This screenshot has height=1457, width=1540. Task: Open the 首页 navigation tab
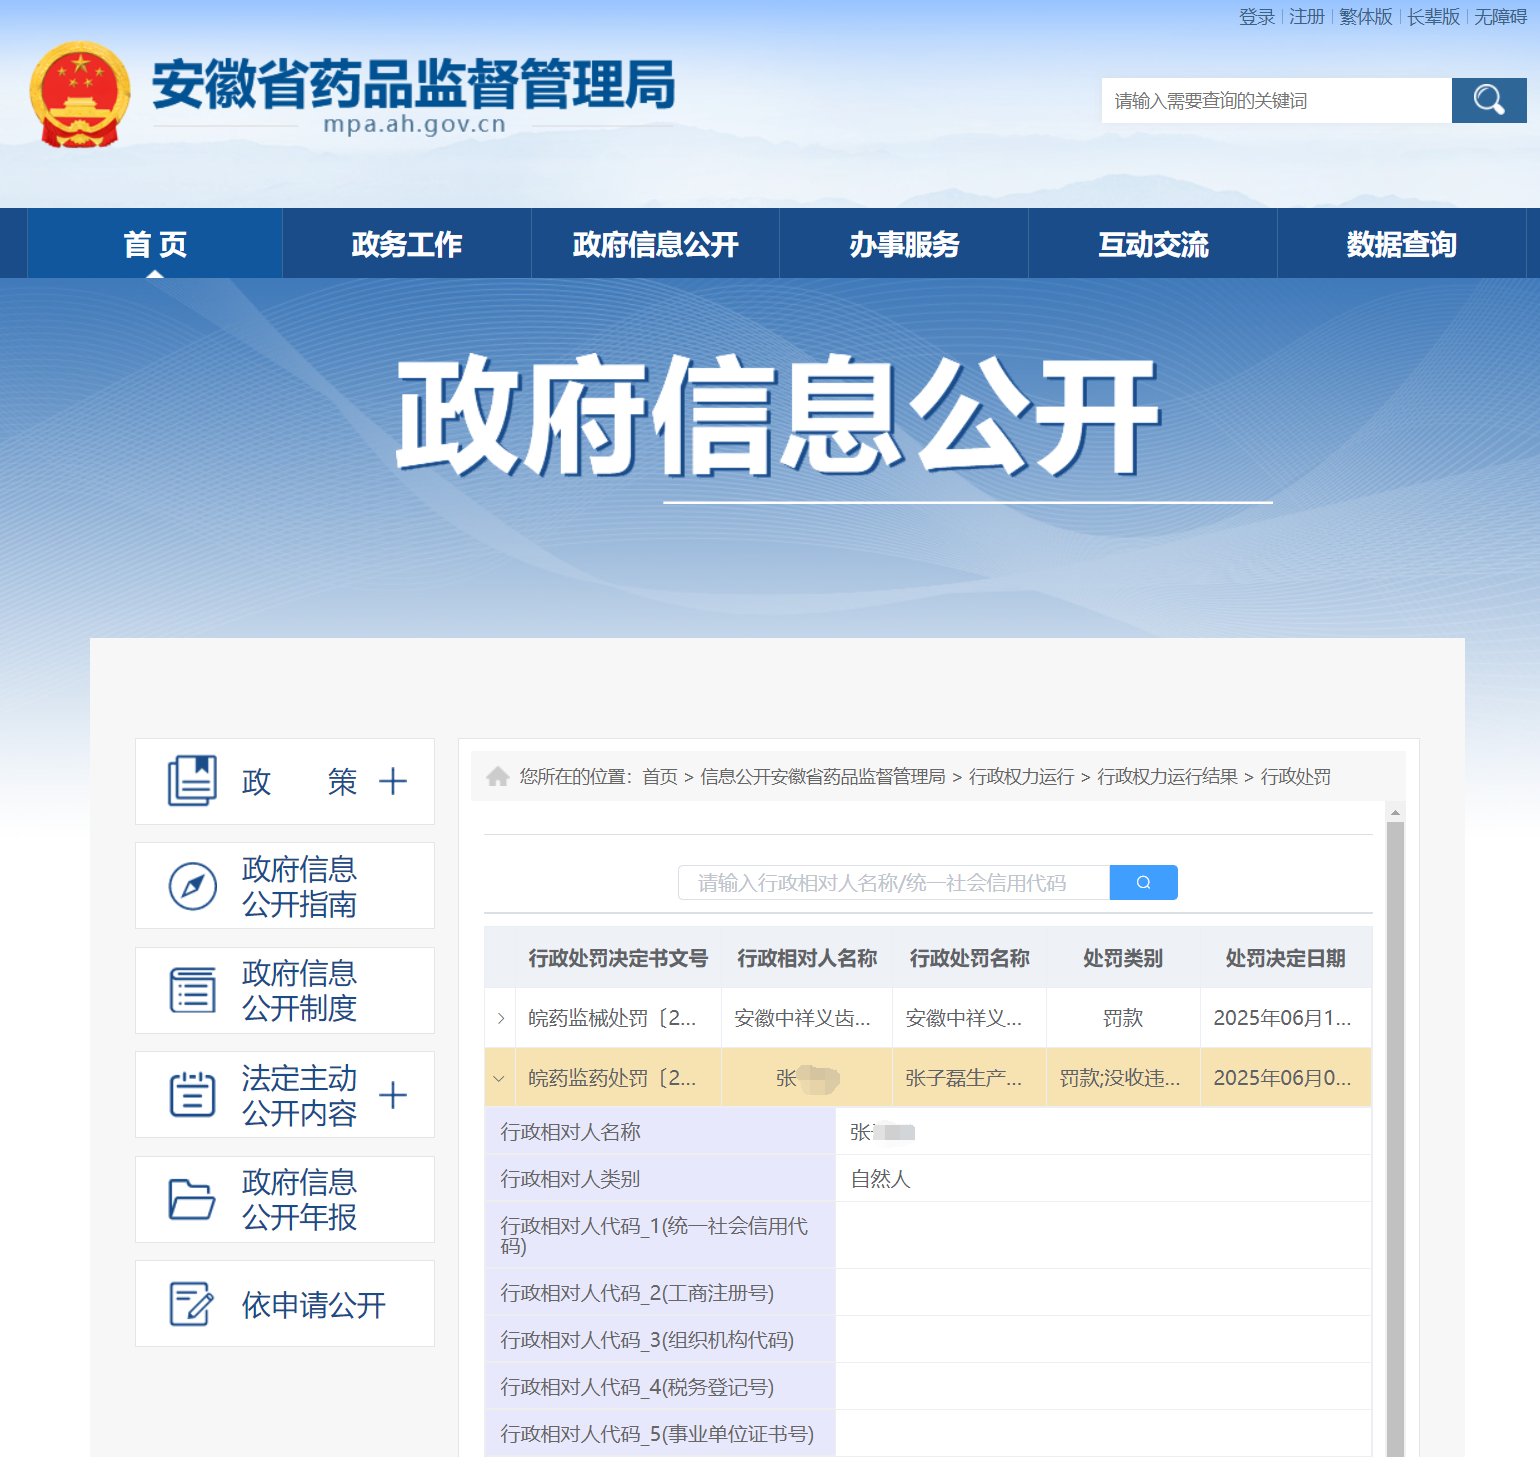(x=155, y=244)
